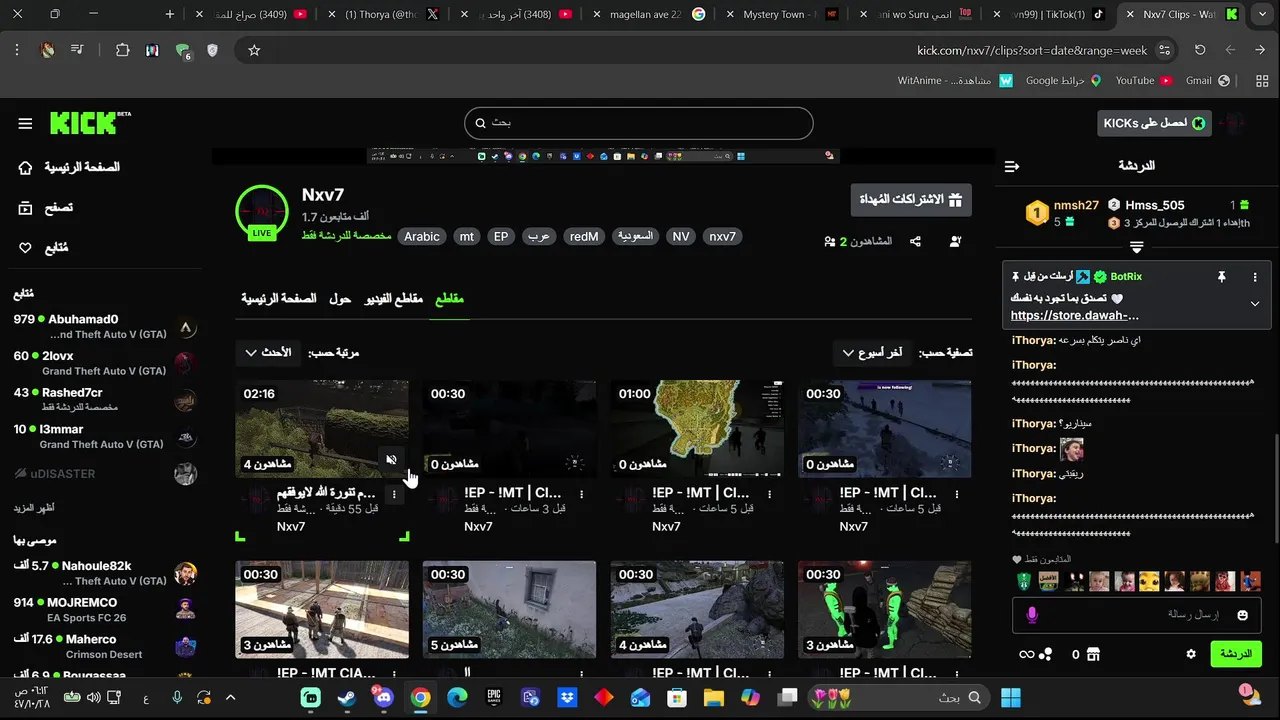Open the WitAnime bookmark

[x=955, y=80]
